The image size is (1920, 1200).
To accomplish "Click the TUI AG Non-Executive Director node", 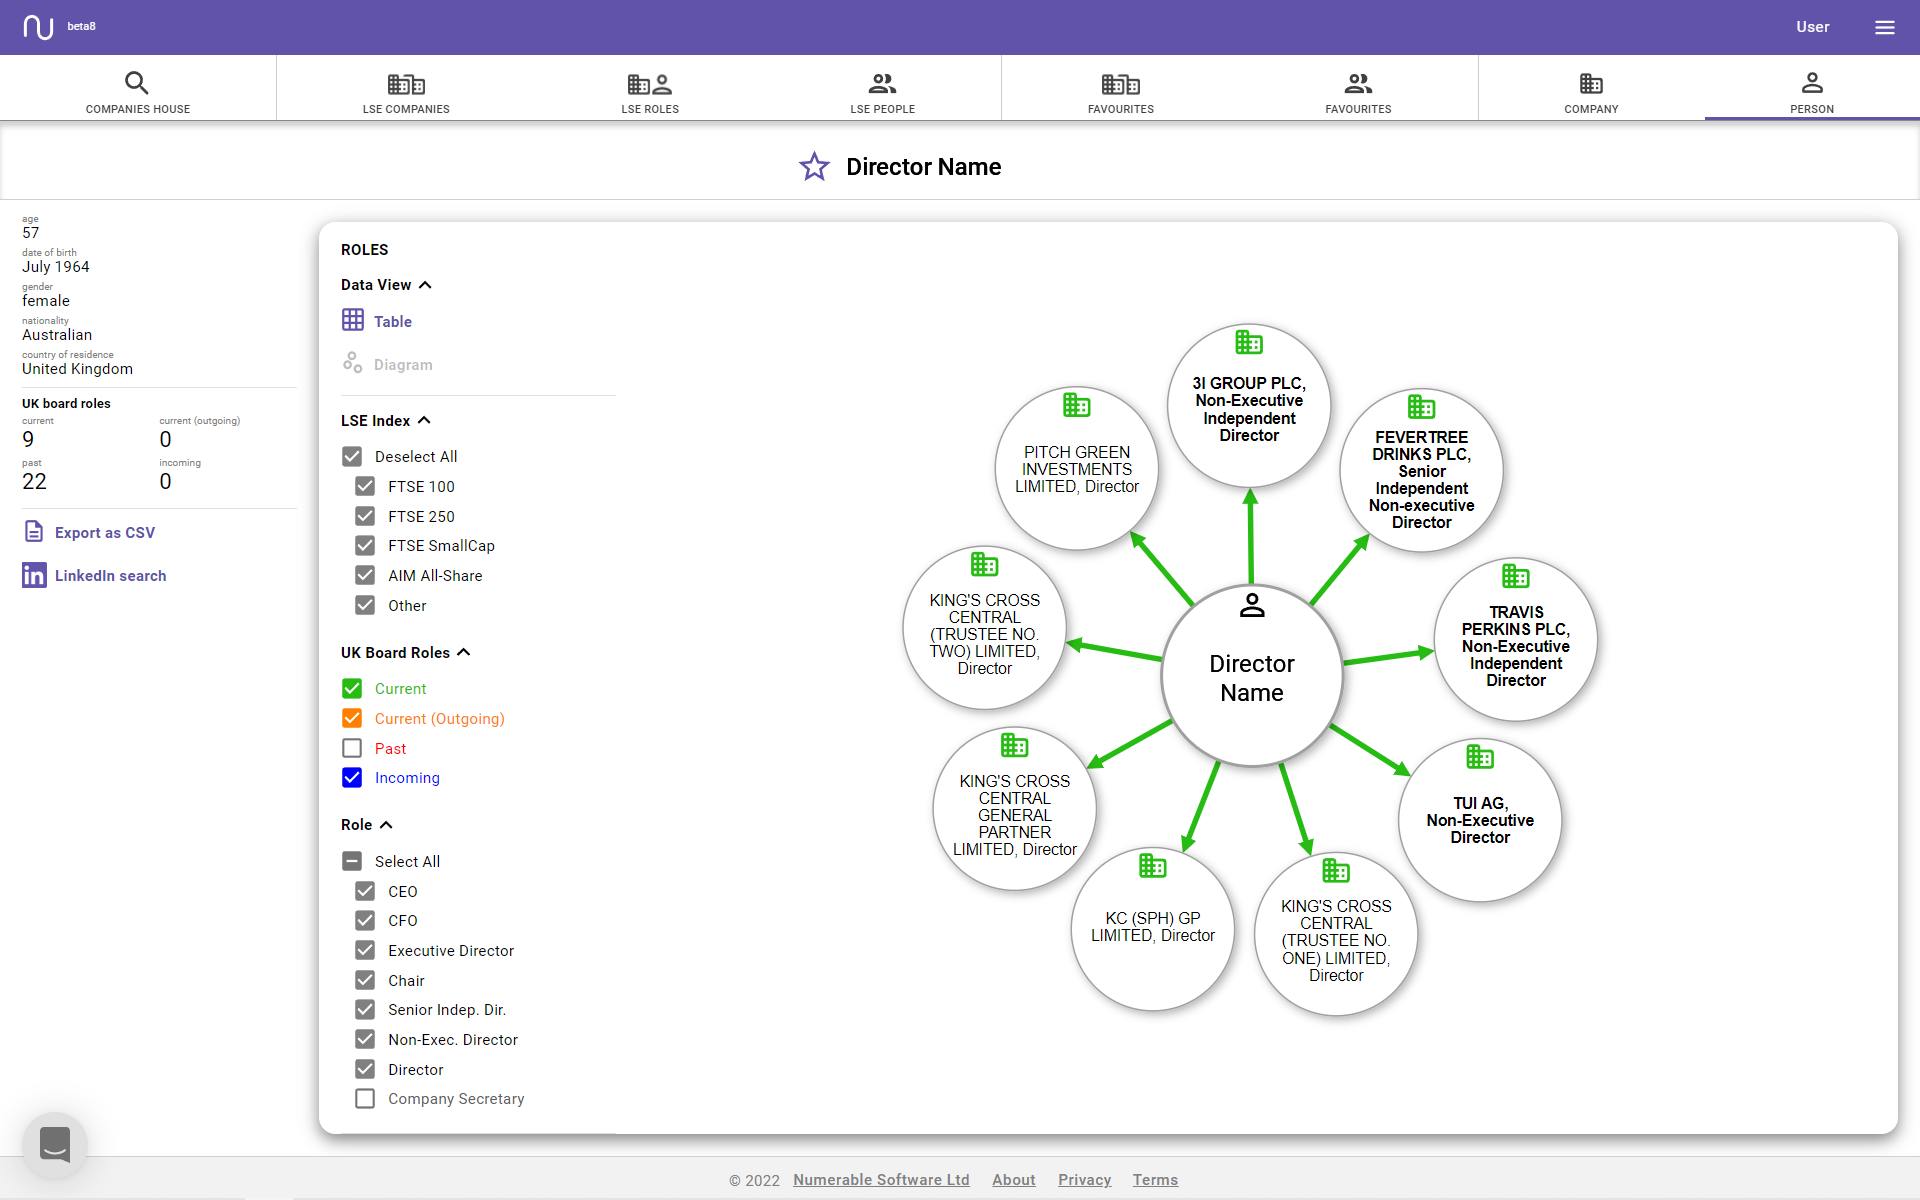I will click(x=1480, y=820).
